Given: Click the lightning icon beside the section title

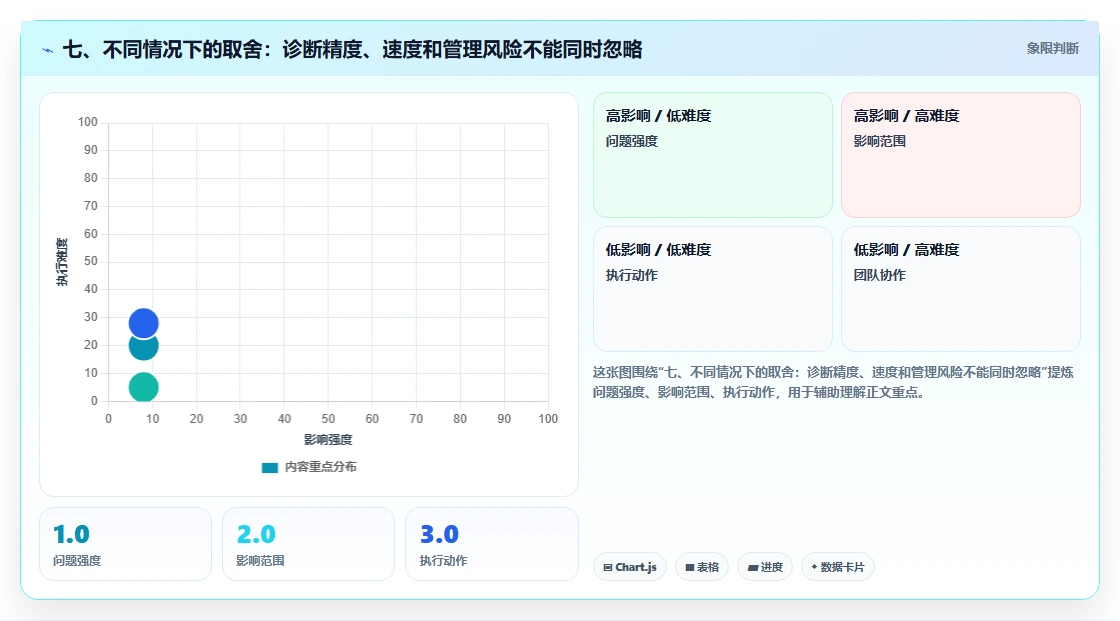Looking at the screenshot, I should point(47,50).
